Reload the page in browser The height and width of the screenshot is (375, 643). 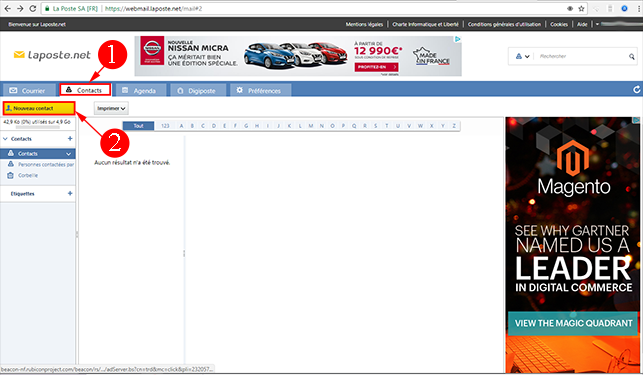[x=33, y=8]
